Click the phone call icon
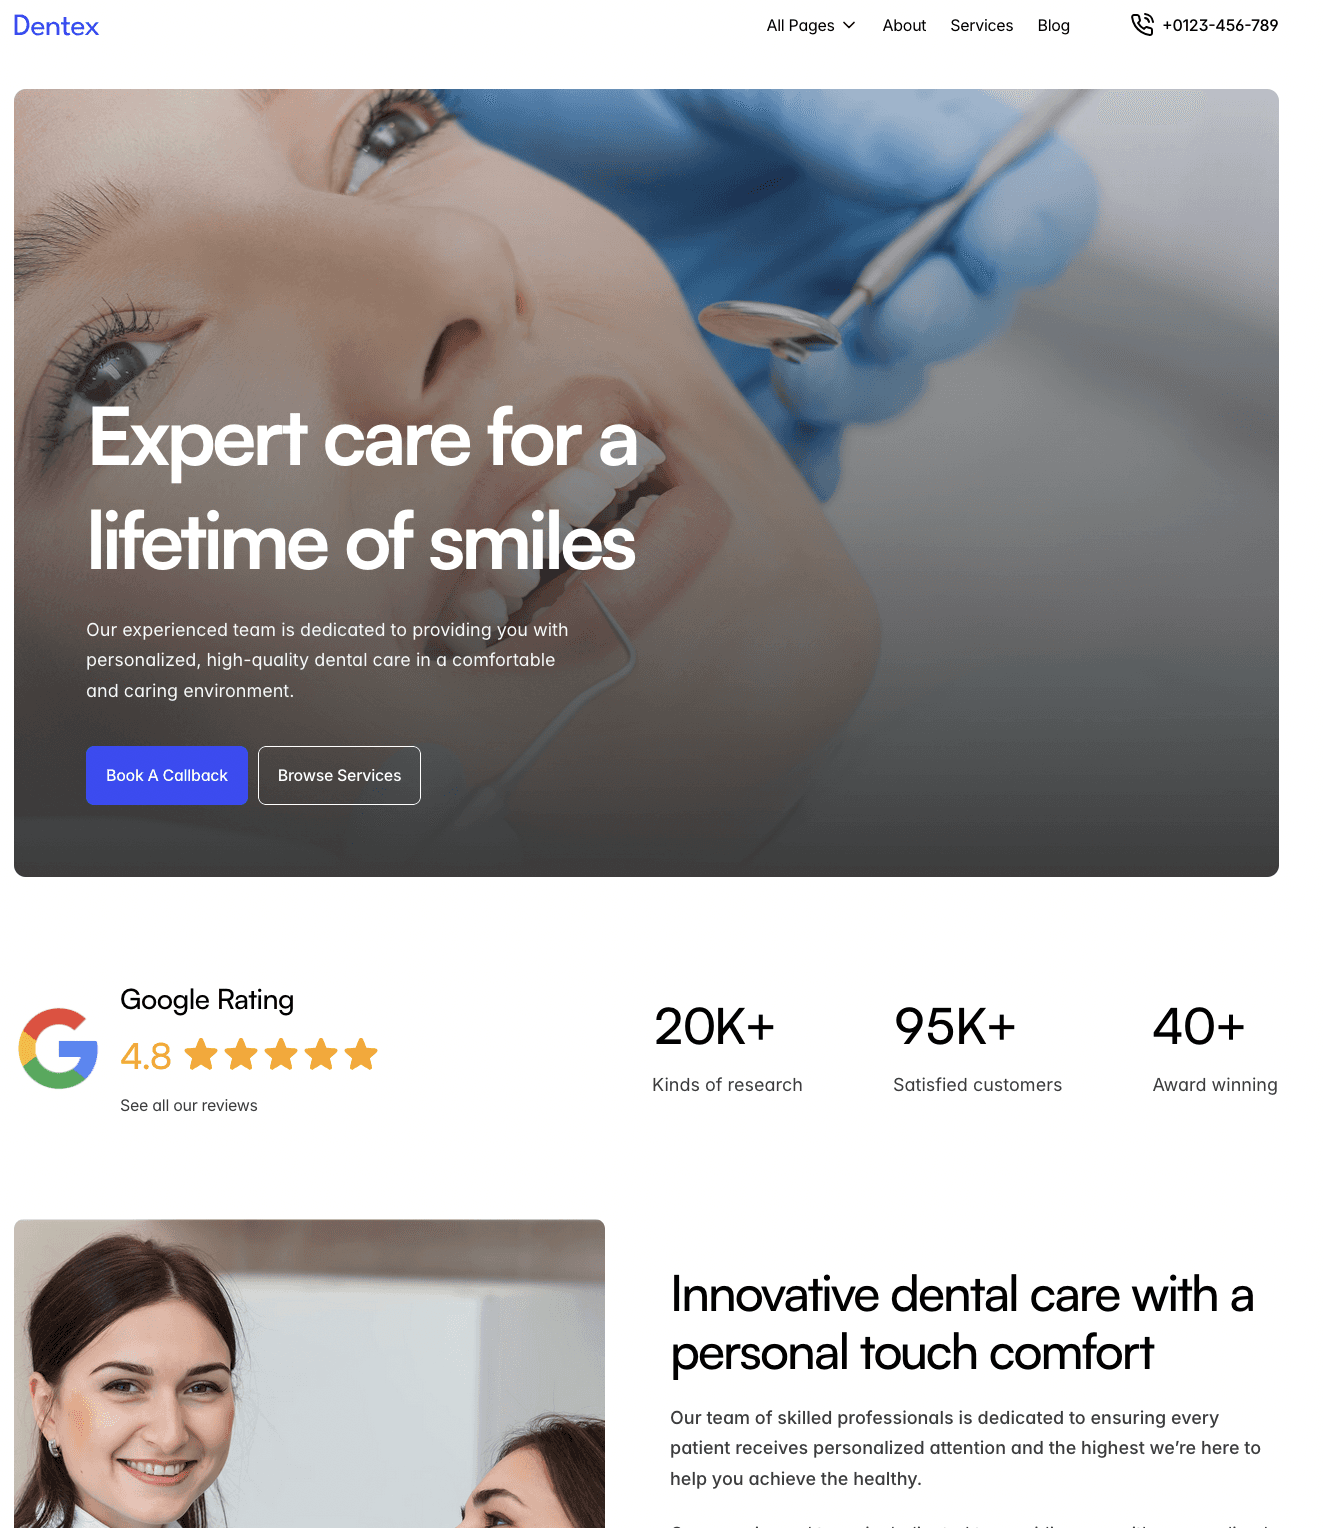The width and height of the screenshot is (1324, 1528). point(1142,25)
